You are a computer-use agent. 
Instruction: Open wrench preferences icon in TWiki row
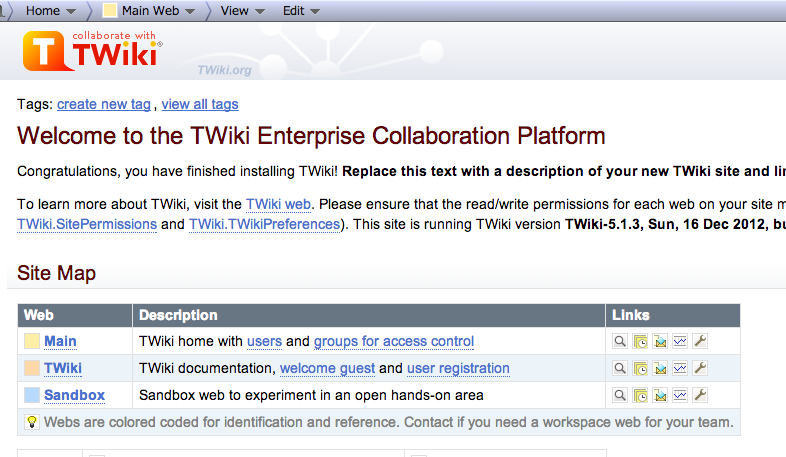700,368
